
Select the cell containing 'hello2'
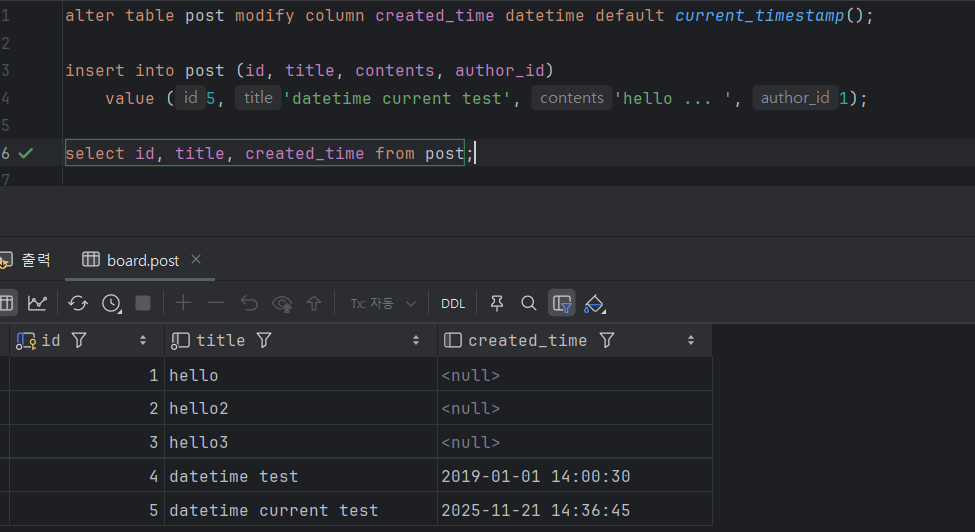pyautogui.click(x=301, y=408)
